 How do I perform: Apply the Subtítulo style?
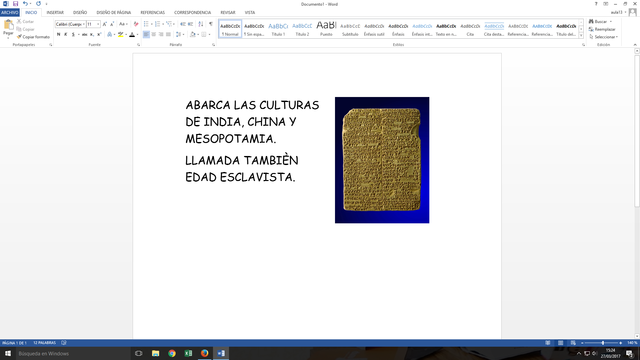click(350, 29)
